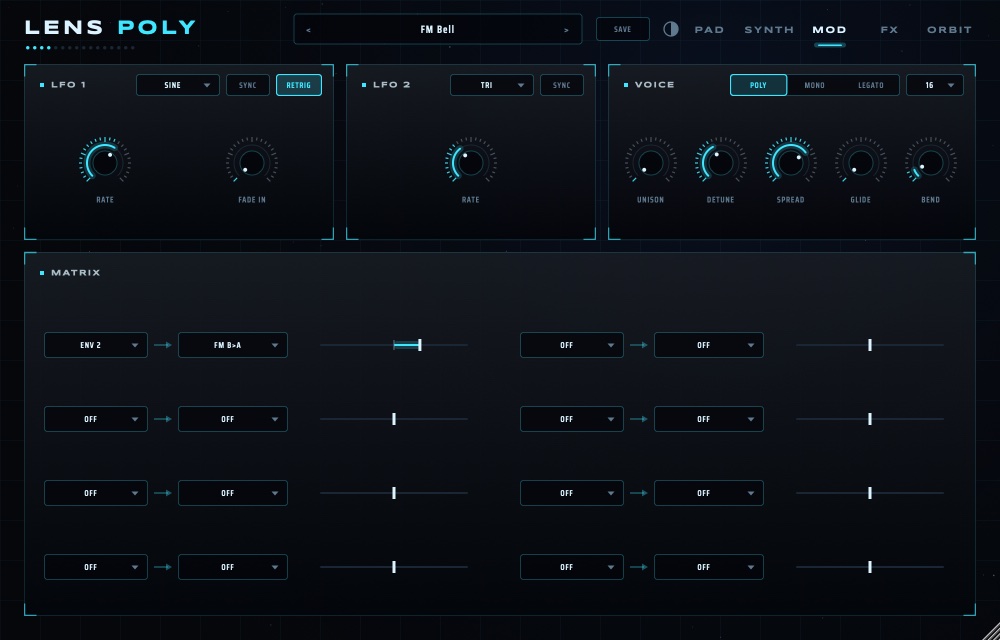Click the amount slider in fourth right matrix row
The width and height of the screenshot is (1000, 640).
click(x=870, y=567)
